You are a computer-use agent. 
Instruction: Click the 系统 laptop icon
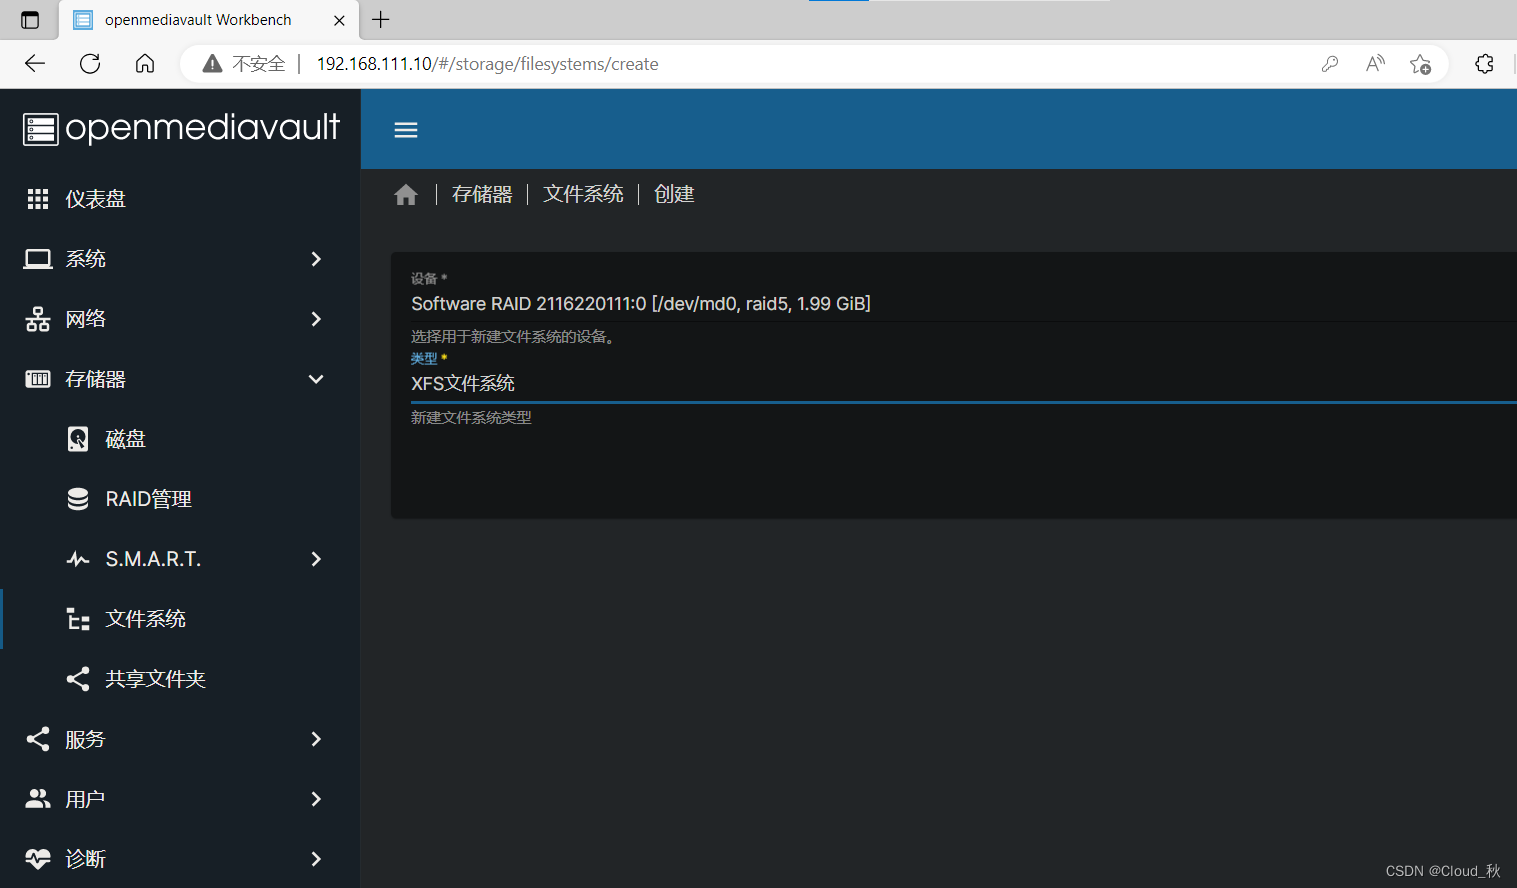point(38,259)
